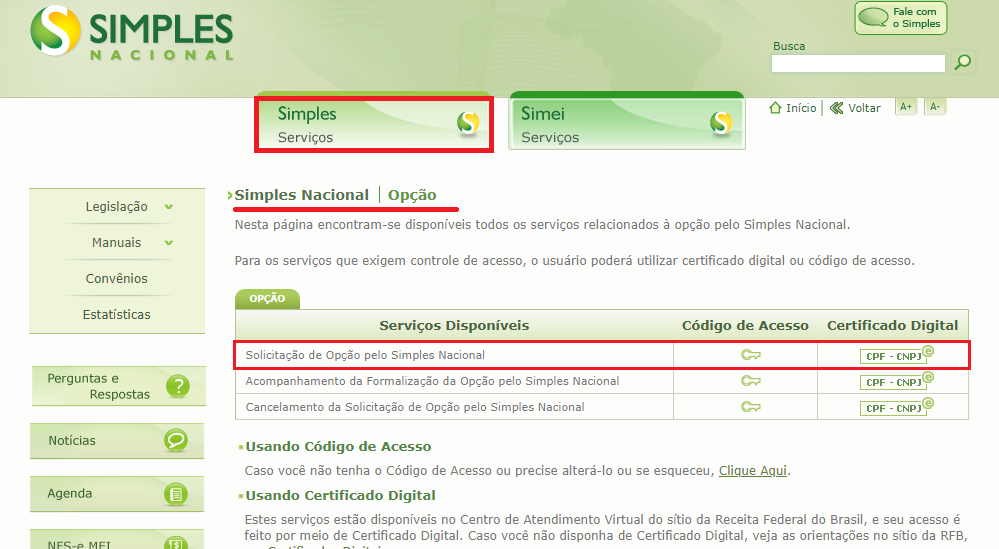
Task: Open Estatísticas in the sidebar
Action: pos(117,315)
